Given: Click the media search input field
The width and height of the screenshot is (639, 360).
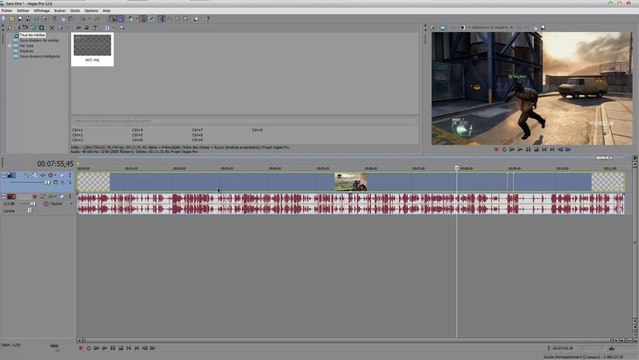Looking at the screenshot, I should pyautogui.click(x=245, y=121).
